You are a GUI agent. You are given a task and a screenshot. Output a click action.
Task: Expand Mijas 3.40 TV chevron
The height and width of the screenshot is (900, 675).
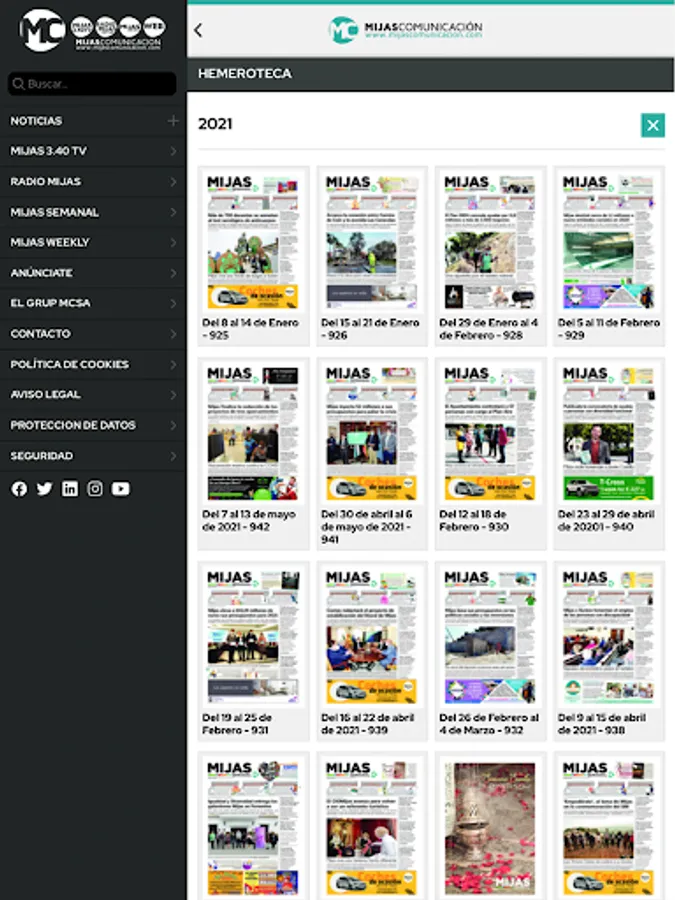coord(173,151)
